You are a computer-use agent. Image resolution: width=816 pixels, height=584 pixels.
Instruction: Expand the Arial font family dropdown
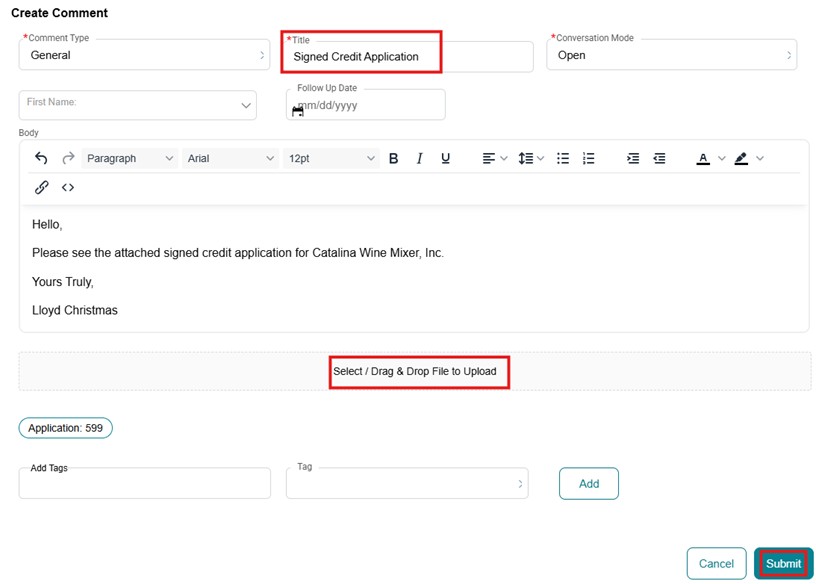(231, 158)
